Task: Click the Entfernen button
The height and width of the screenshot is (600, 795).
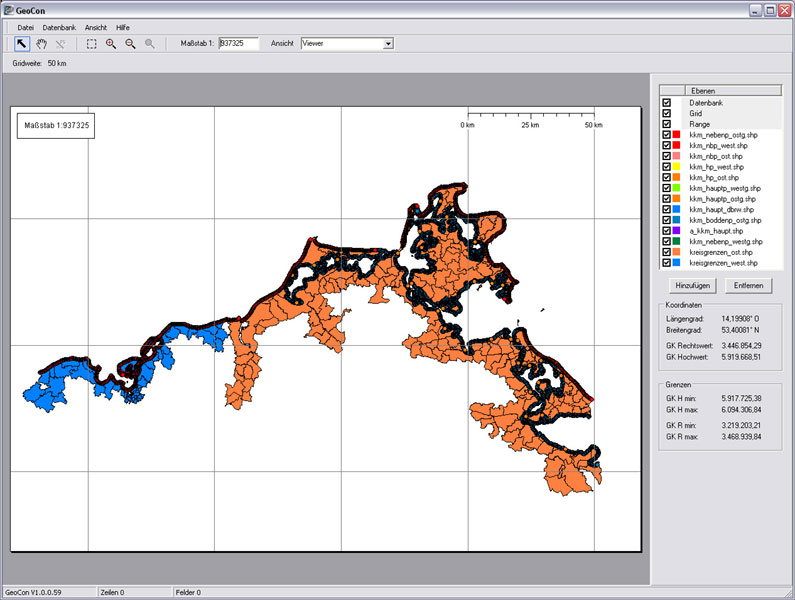Action: [749, 285]
